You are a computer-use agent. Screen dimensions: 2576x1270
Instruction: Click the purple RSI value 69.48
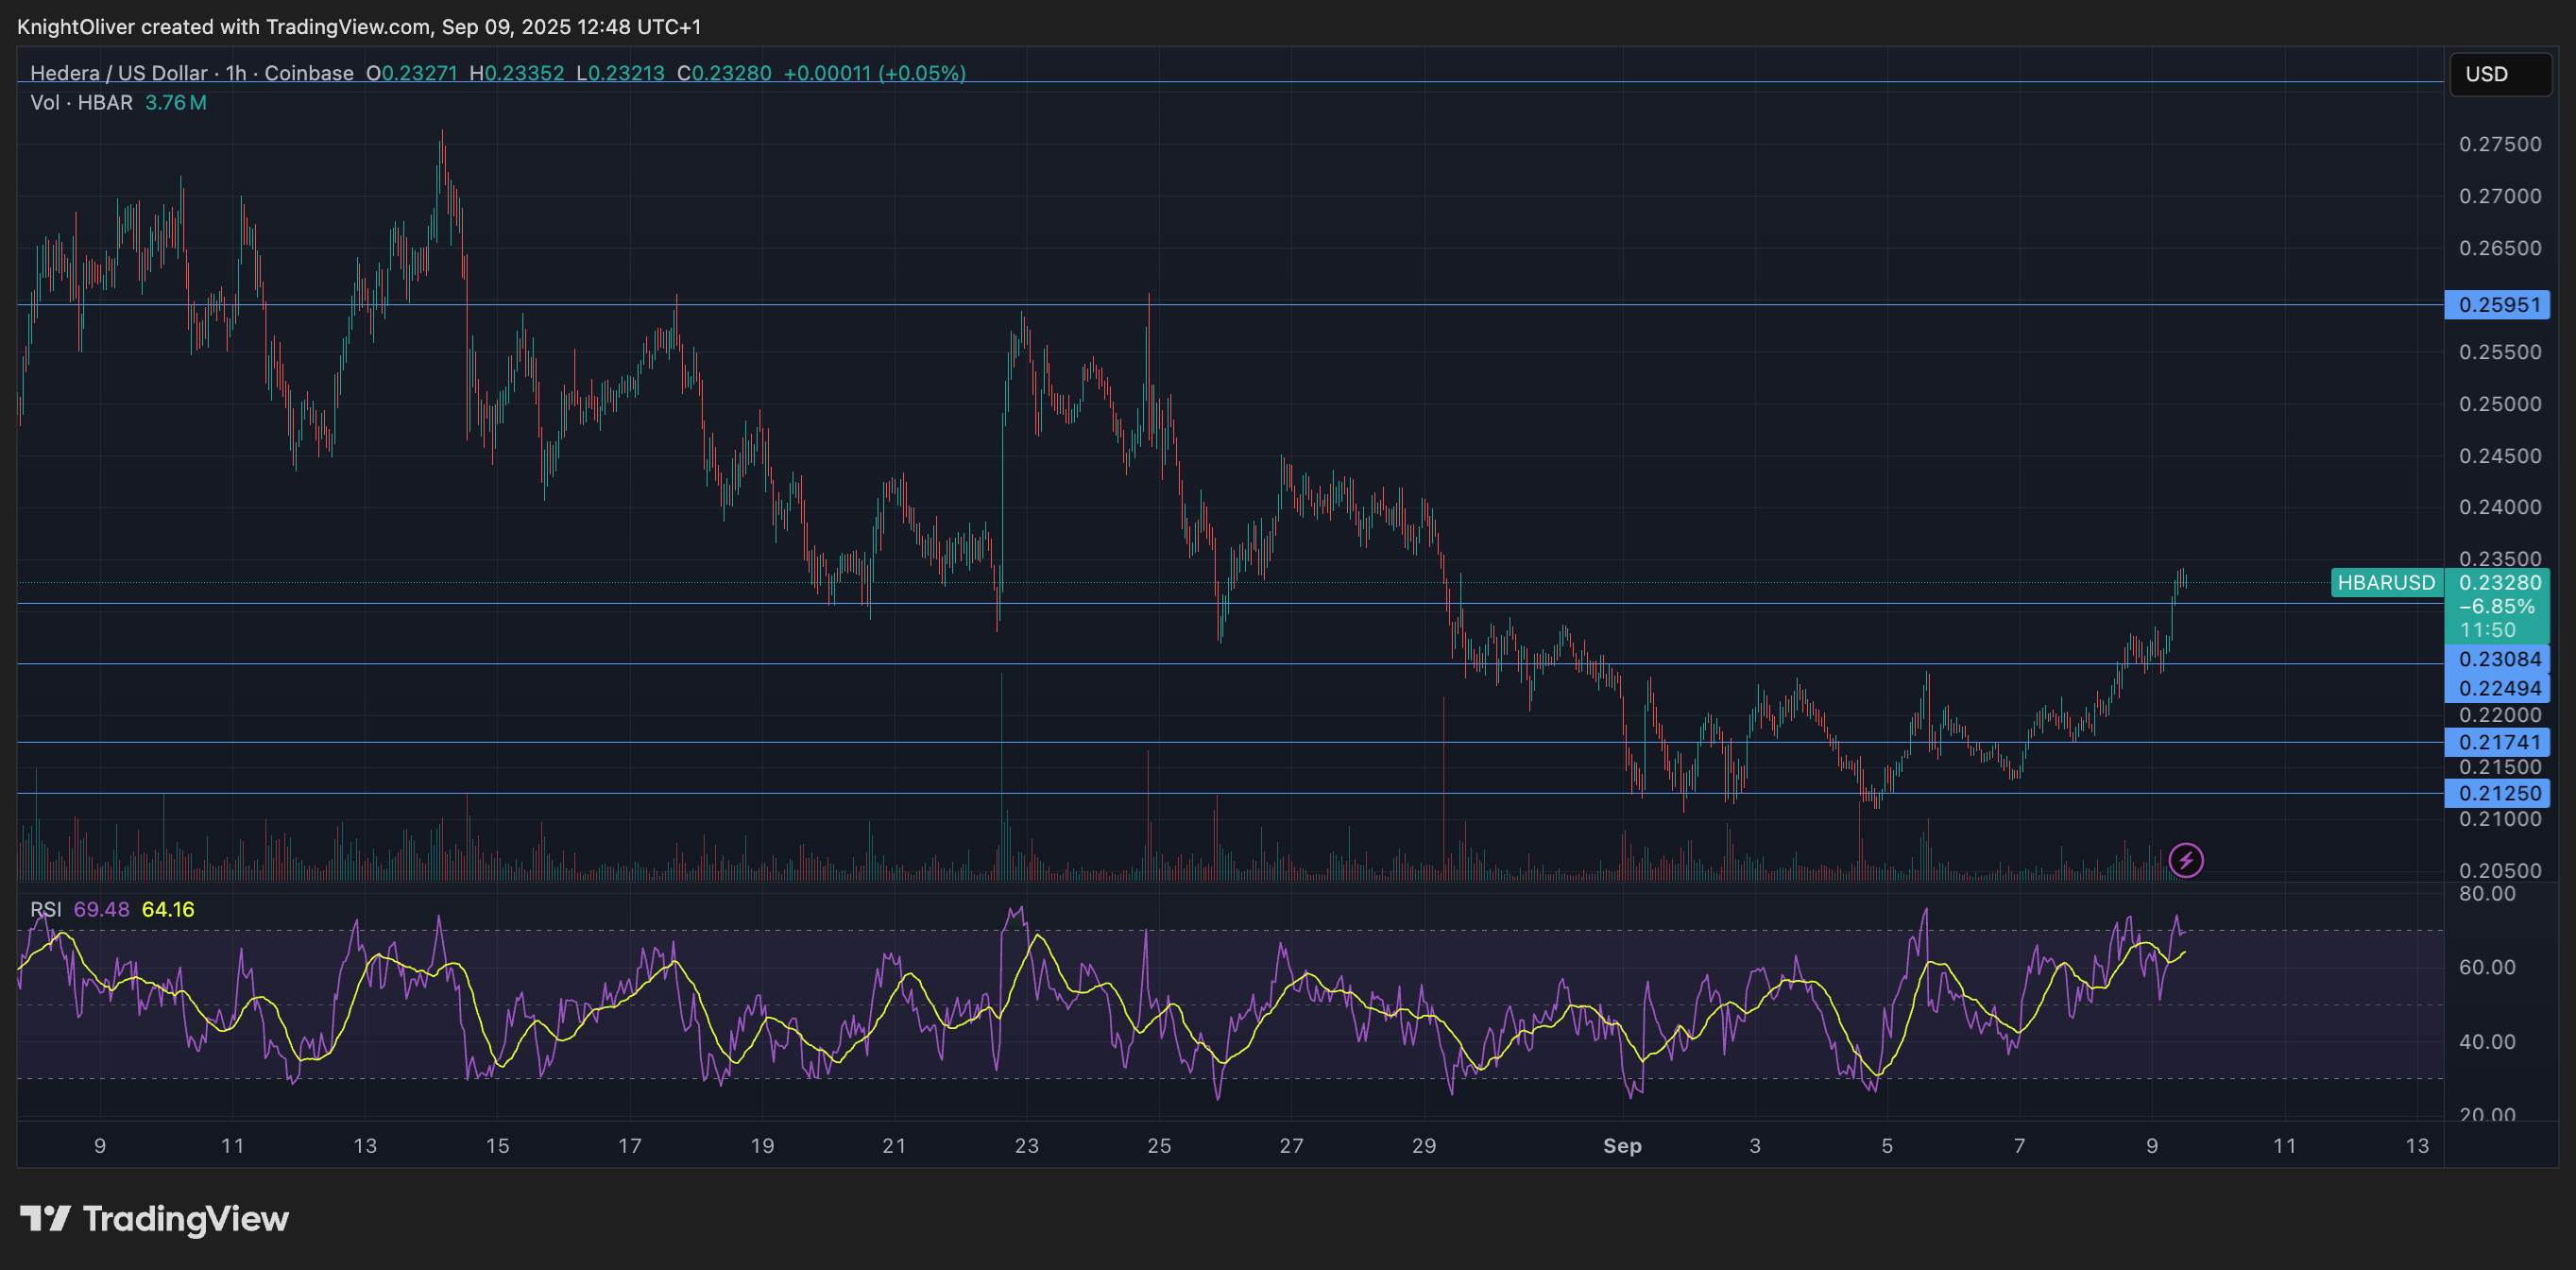coord(101,909)
